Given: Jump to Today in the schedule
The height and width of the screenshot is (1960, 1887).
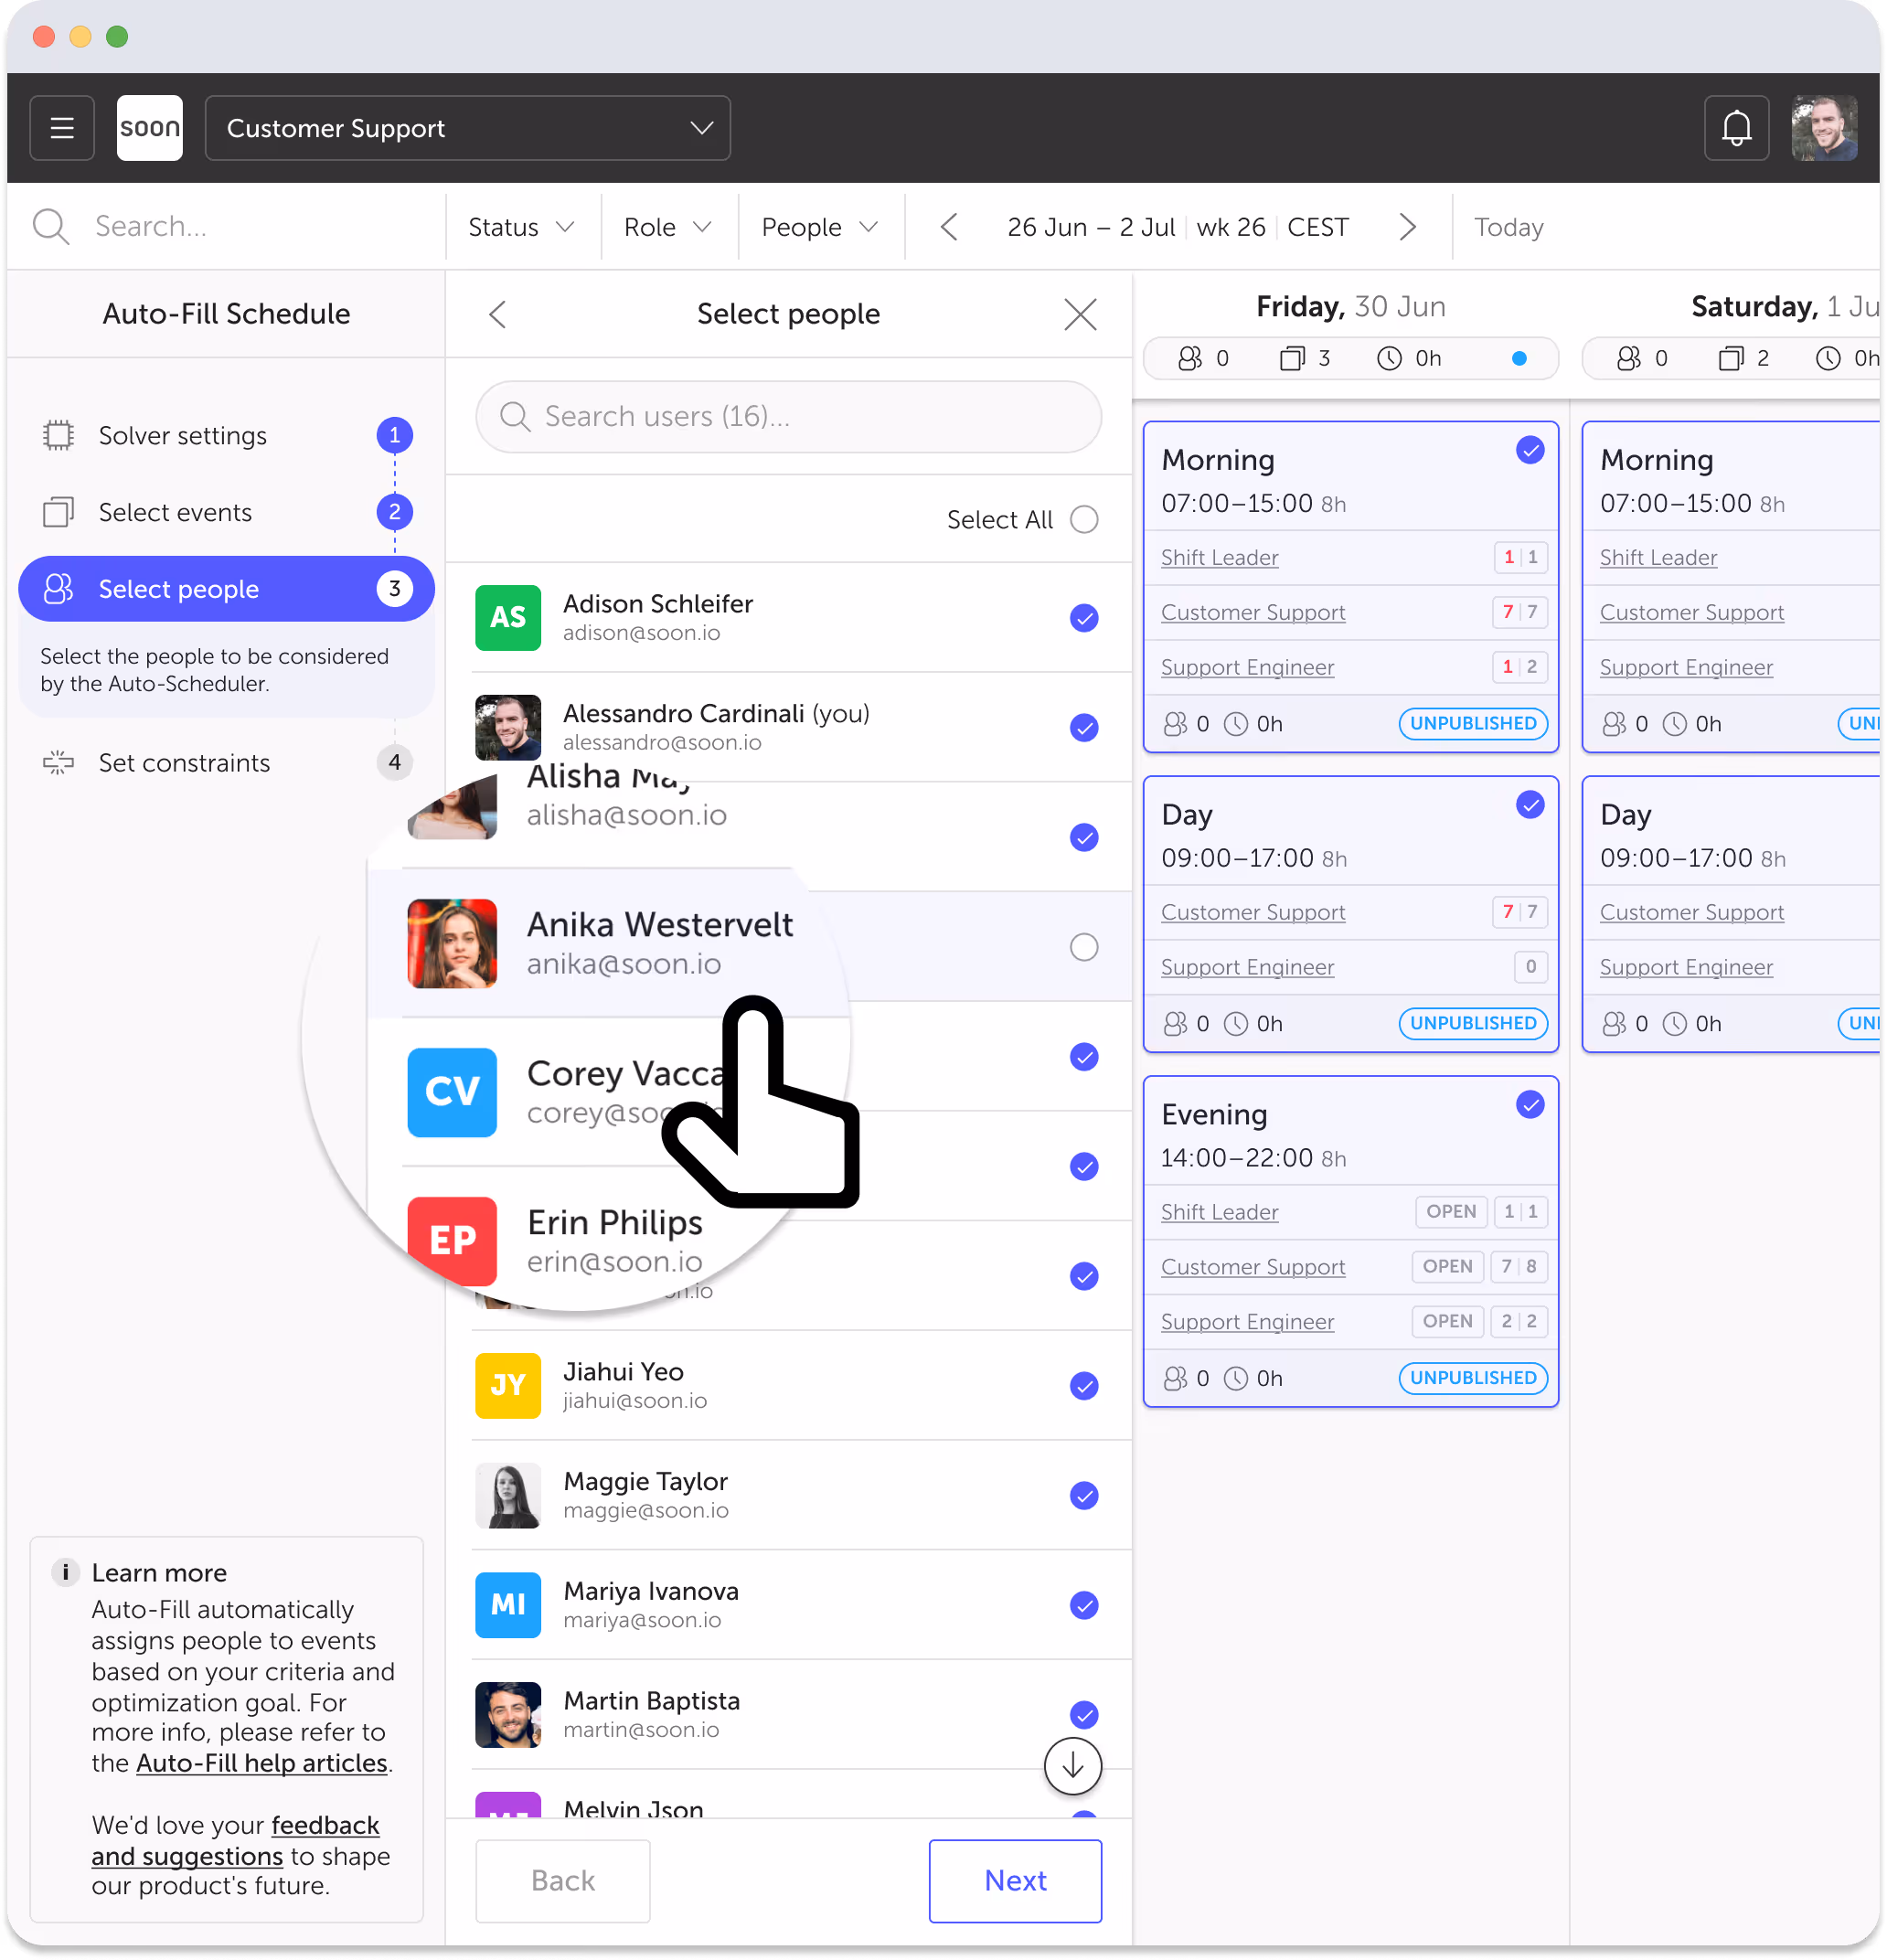Looking at the screenshot, I should click(x=1508, y=227).
